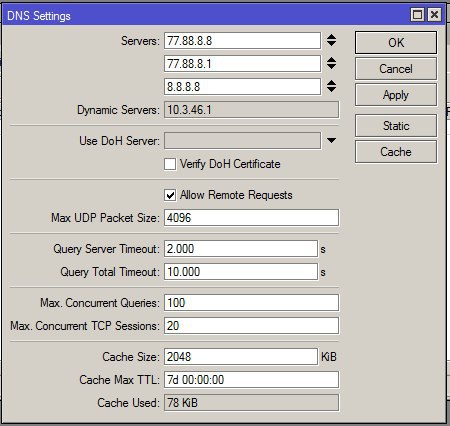This screenshot has height=426, width=450.
Task: Click the Max UDP Packet Size field
Action: tap(251, 218)
